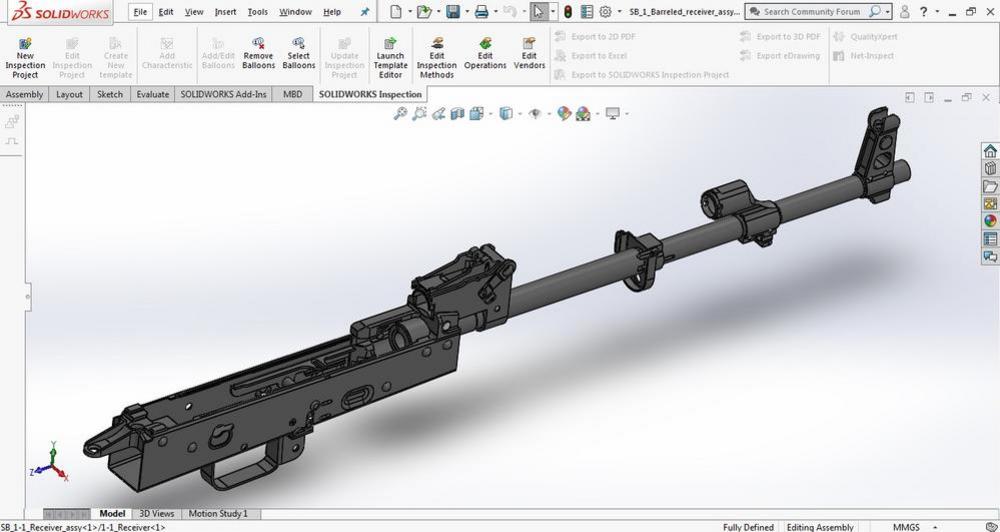The image size is (1000, 532).
Task: Open the Edit menu
Action: coord(166,11)
